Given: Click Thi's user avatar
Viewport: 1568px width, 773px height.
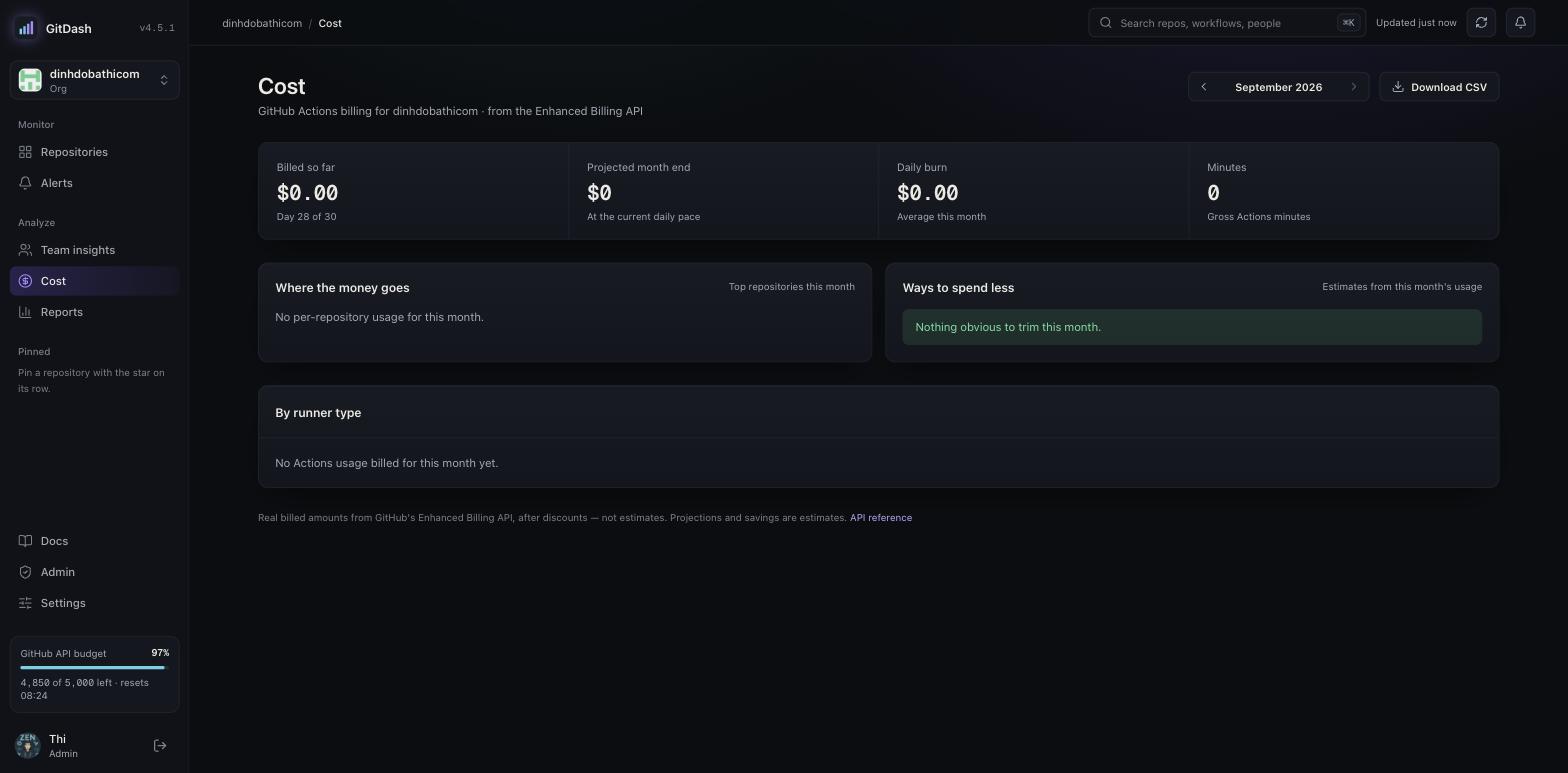Looking at the screenshot, I should [28, 745].
